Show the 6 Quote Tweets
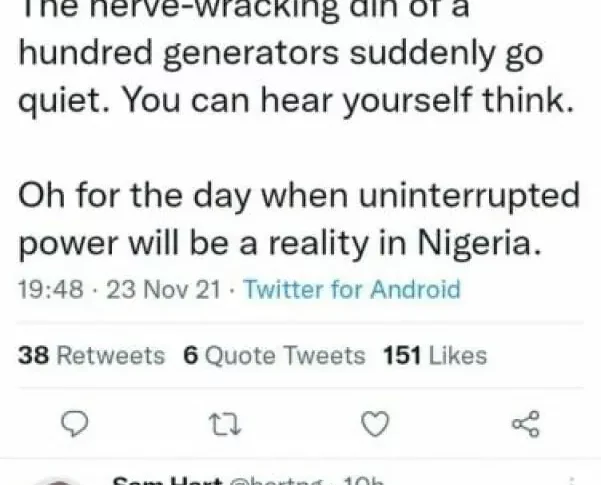This screenshot has height=485, width=601. click(x=274, y=355)
